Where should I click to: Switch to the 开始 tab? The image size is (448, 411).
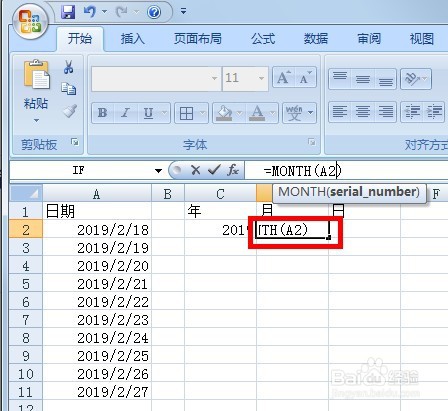pos(80,39)
